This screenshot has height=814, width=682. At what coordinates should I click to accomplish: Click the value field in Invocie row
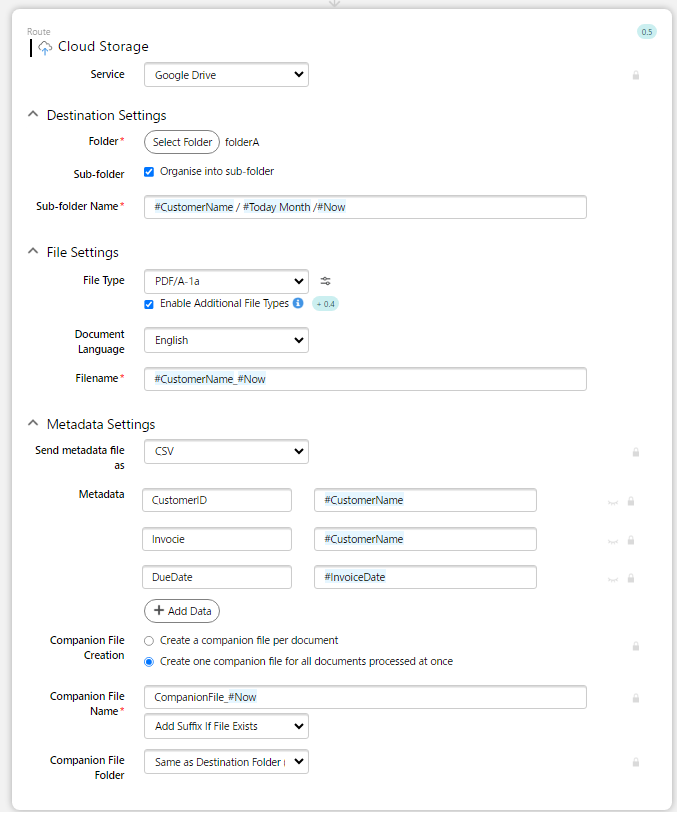[425, 539]
